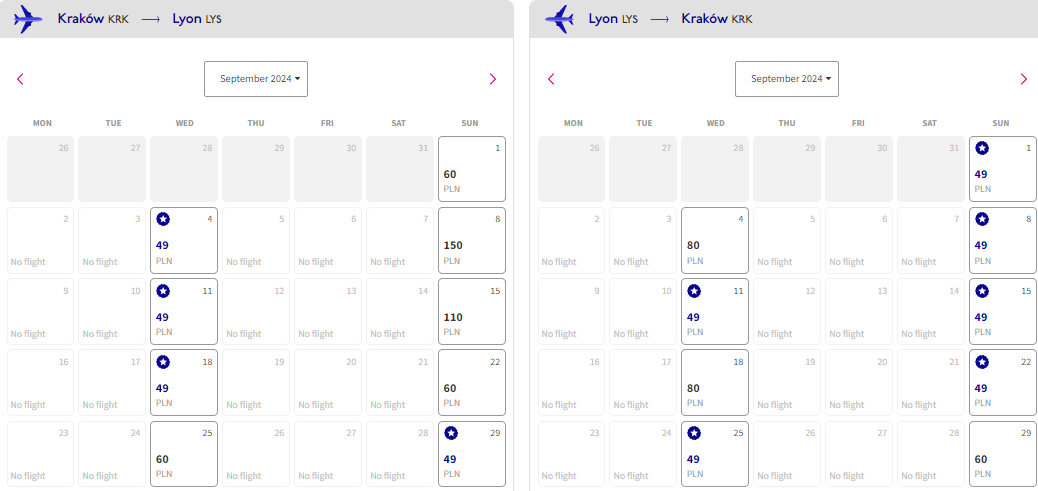This screenshot has height=491, width=1038.
Task: Click star badge on Kraków–Lyon September 4
Action: (x=163, y=220)
